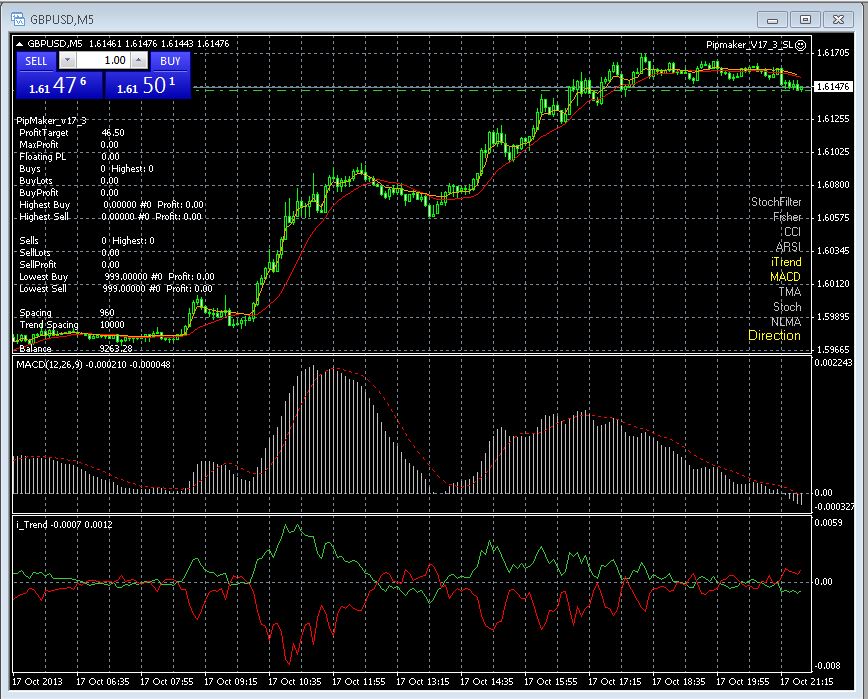Click the i_Trend scale value 0.0059
The width and height of the screenshot is (868, 699).
(828, 522)
